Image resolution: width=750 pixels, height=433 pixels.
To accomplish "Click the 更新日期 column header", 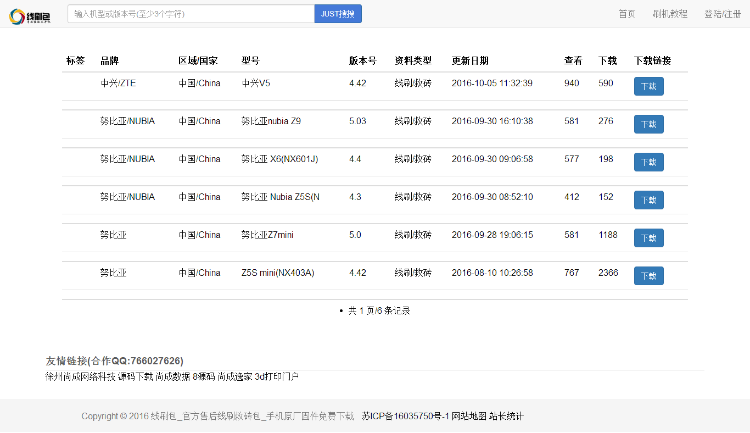I will pos(470,61).
